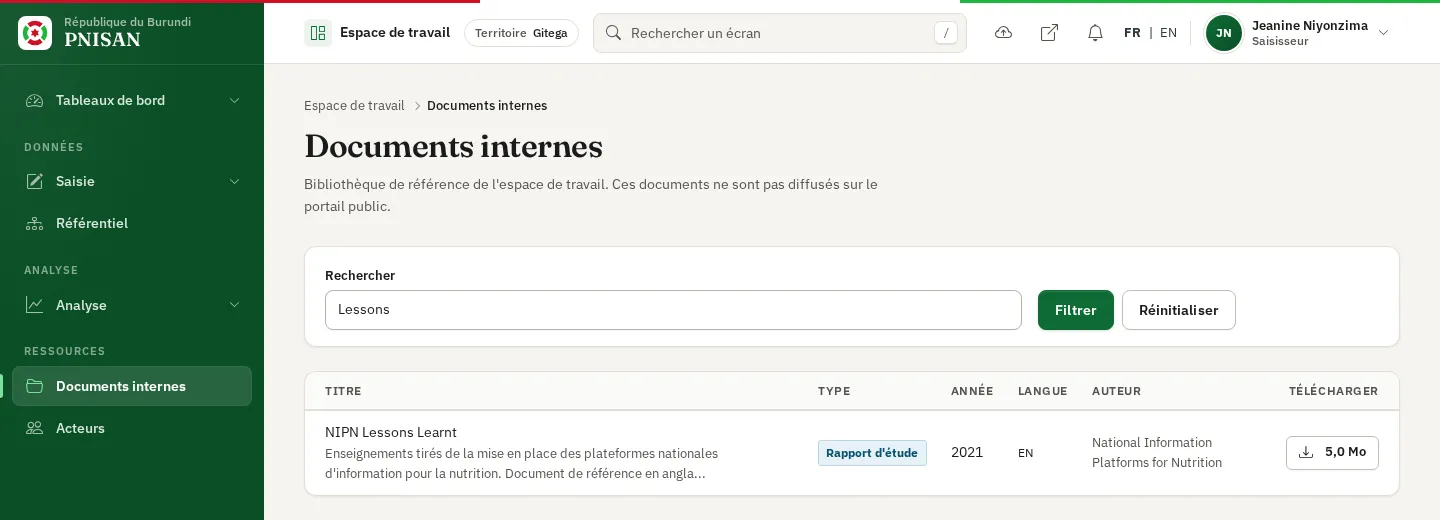Open the Espace de travail grid icon

coord(318,33)
